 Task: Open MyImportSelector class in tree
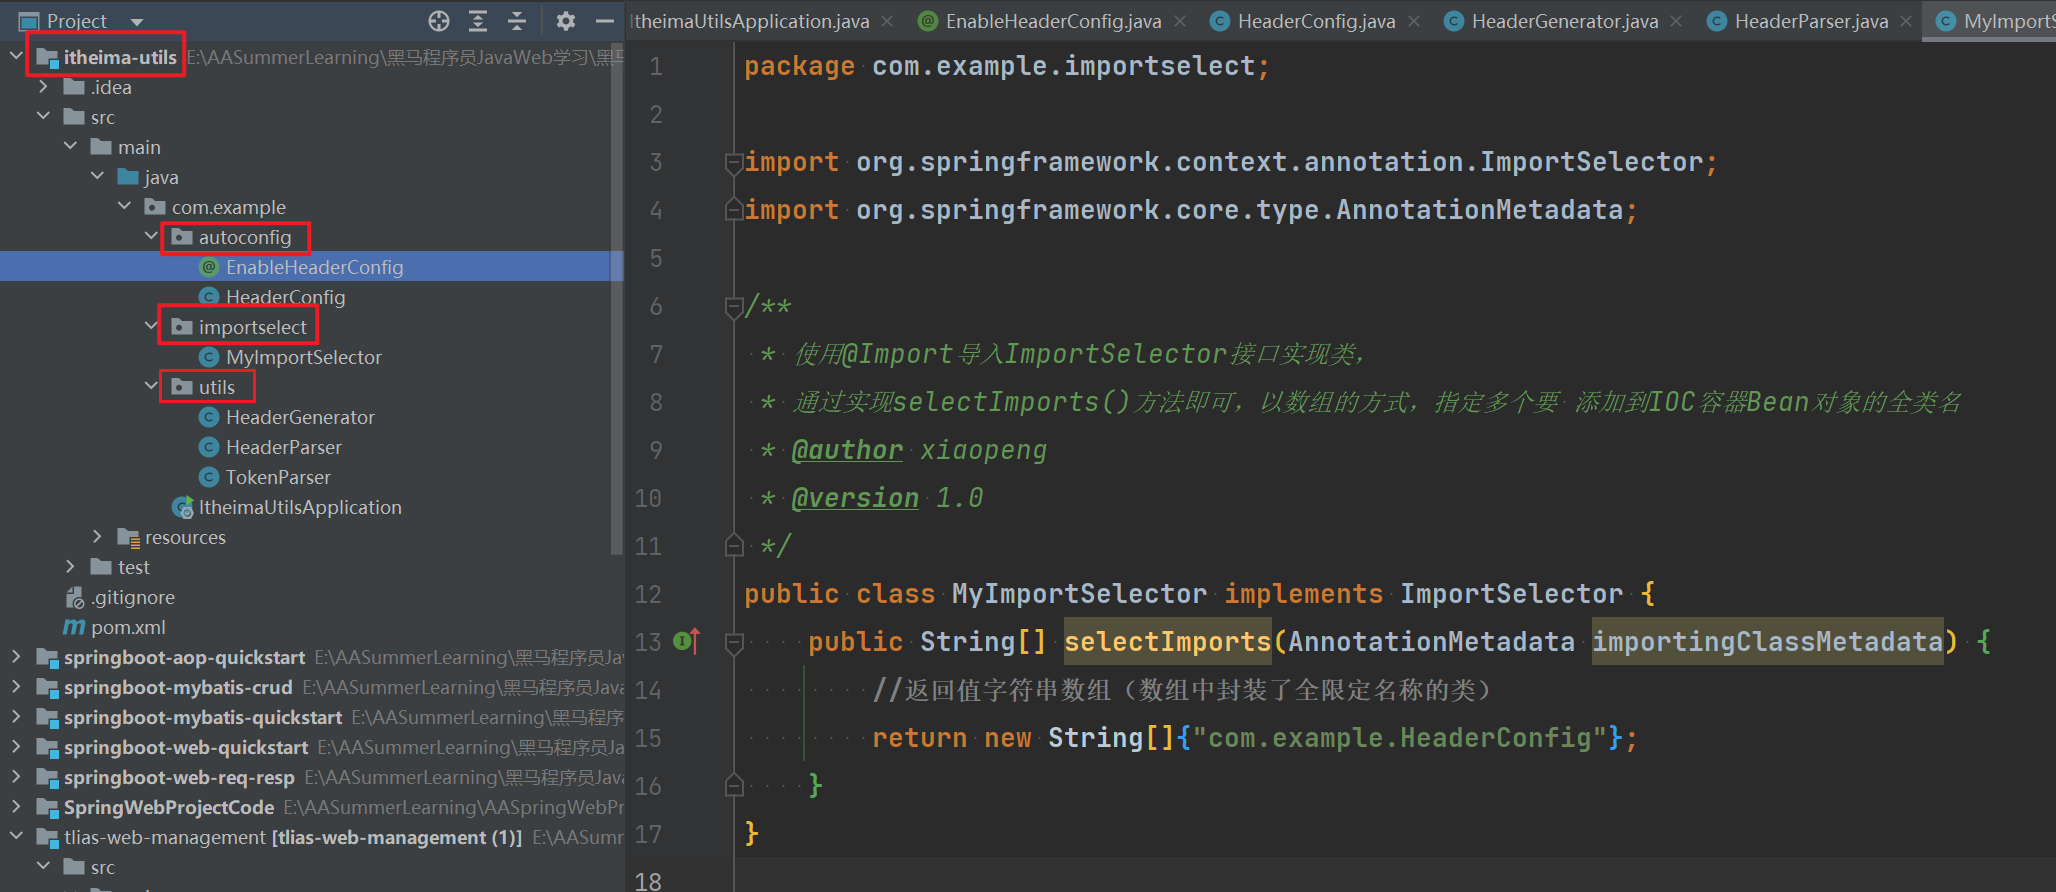[303, 357]
